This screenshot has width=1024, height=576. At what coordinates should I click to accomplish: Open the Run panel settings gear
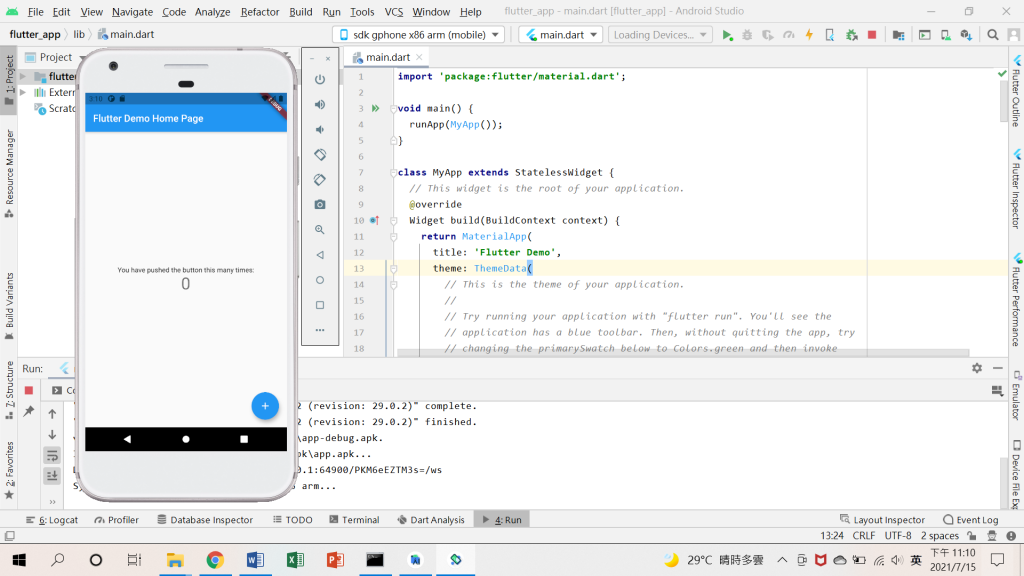(x=977, y=368)
